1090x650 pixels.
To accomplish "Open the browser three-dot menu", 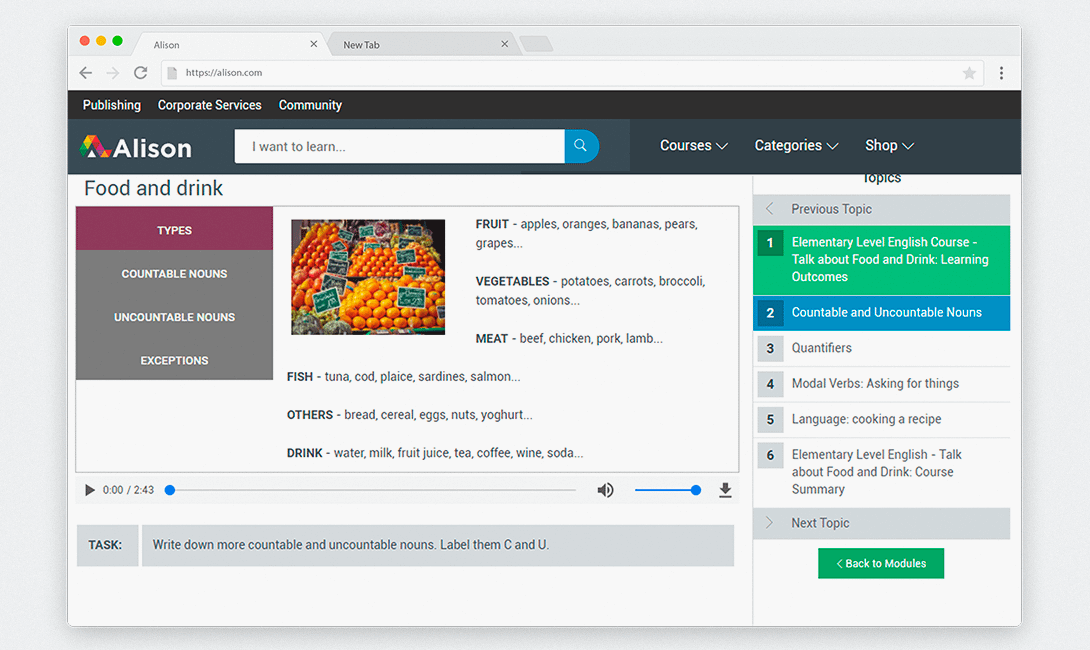I will 1001,73.
